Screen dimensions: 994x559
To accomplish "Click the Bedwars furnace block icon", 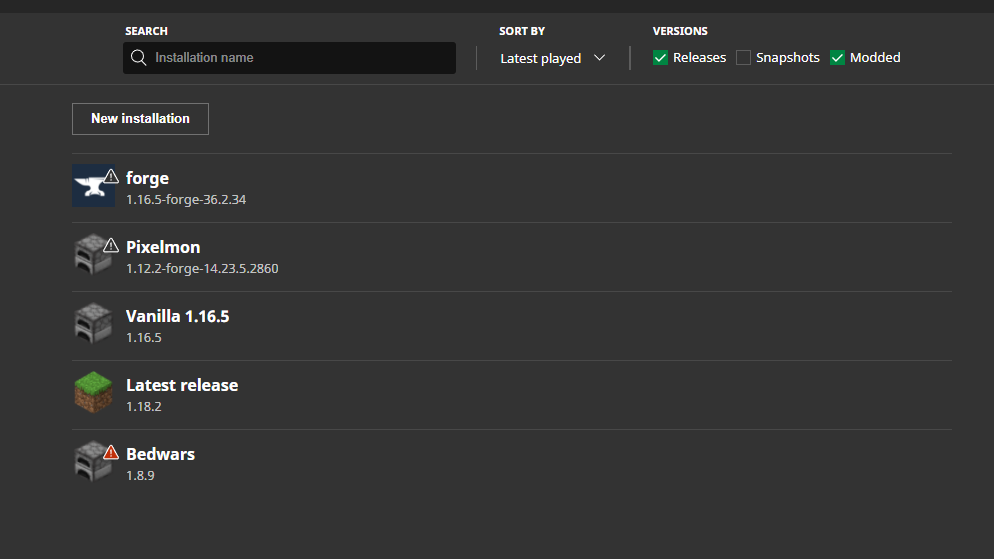I will pyautogui.click(x=93, y=461).
